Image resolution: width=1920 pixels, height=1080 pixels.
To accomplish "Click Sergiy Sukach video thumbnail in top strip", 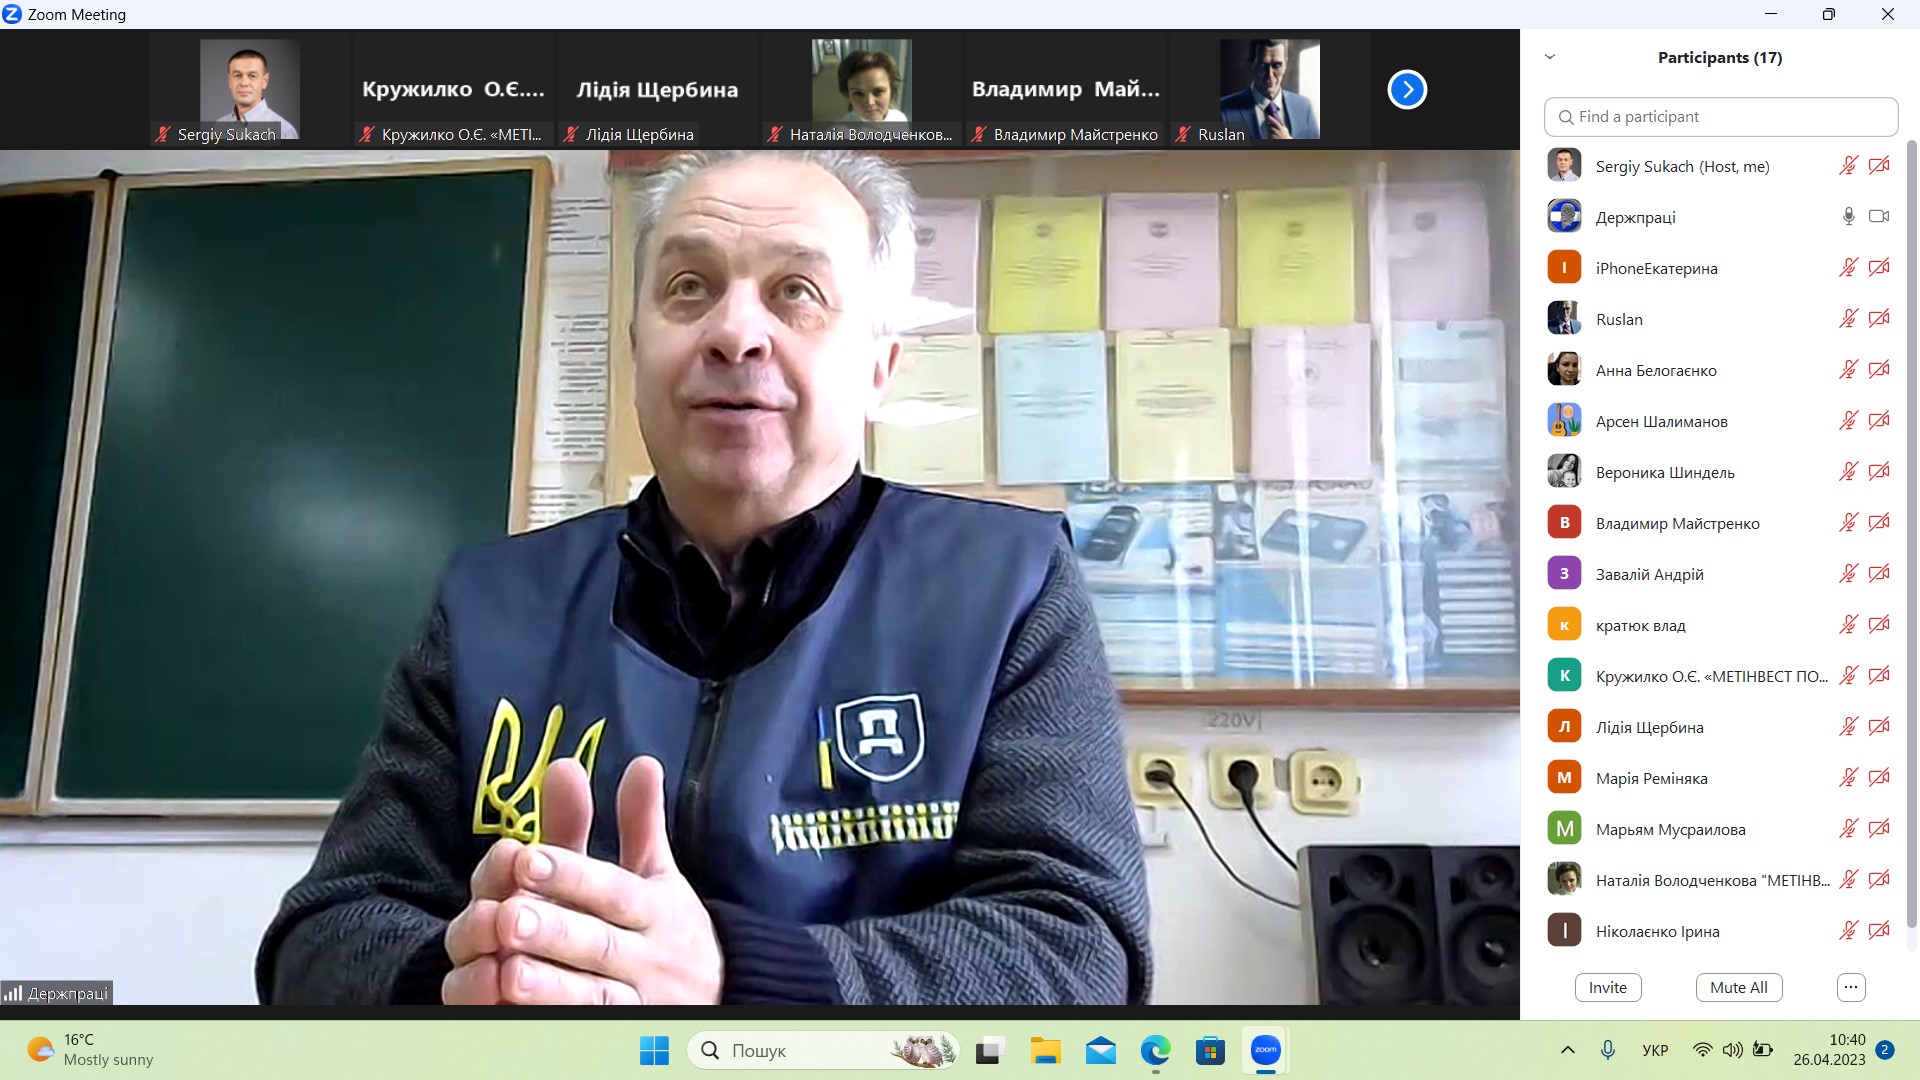I will 250,90.
